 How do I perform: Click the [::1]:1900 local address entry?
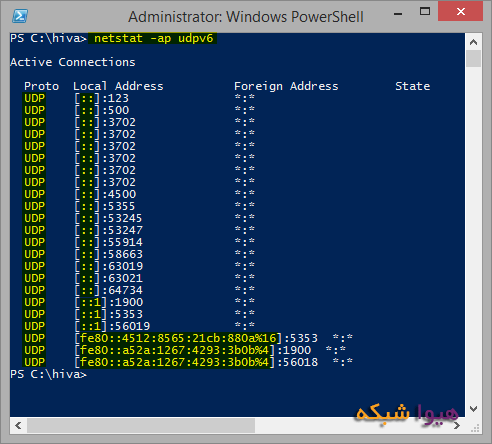109,302
